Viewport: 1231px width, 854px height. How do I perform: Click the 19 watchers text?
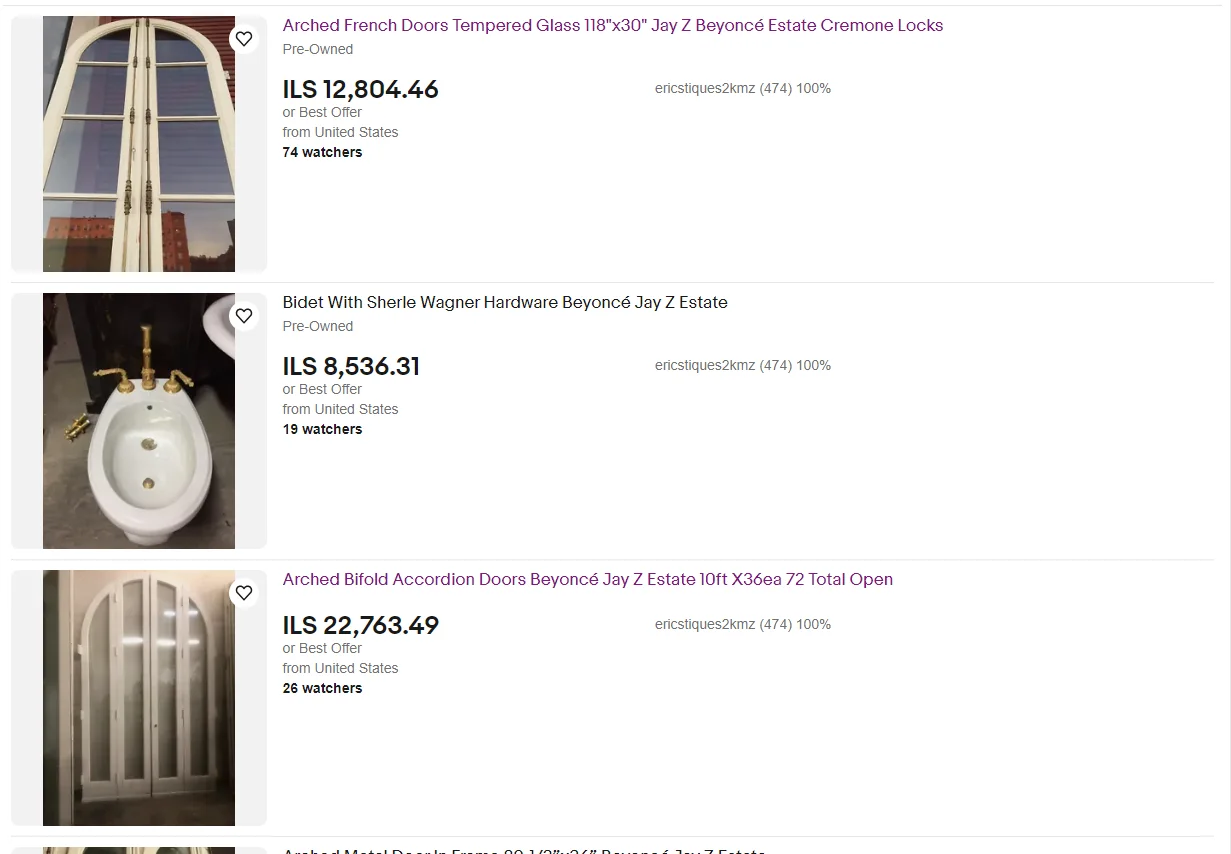(322, 429)
